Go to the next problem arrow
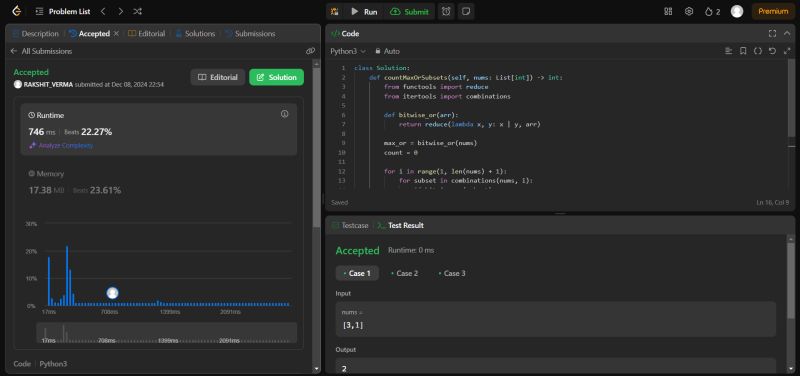 click(120, 11)
